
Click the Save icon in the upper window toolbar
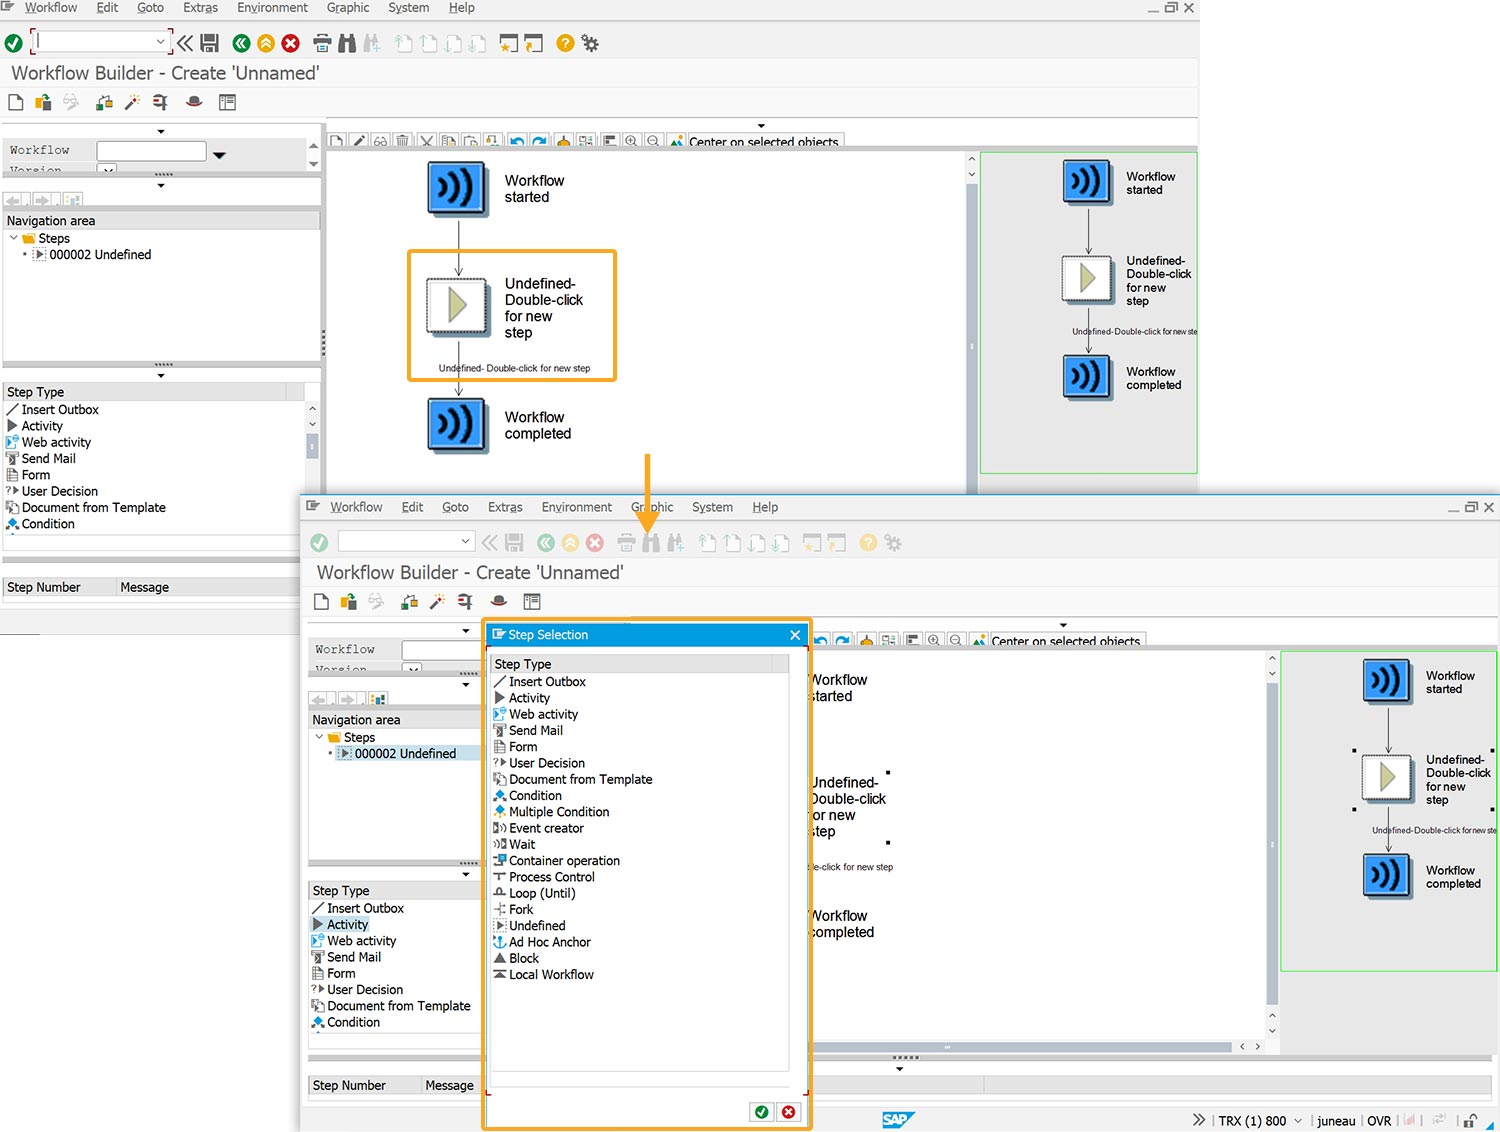(210, 43)
